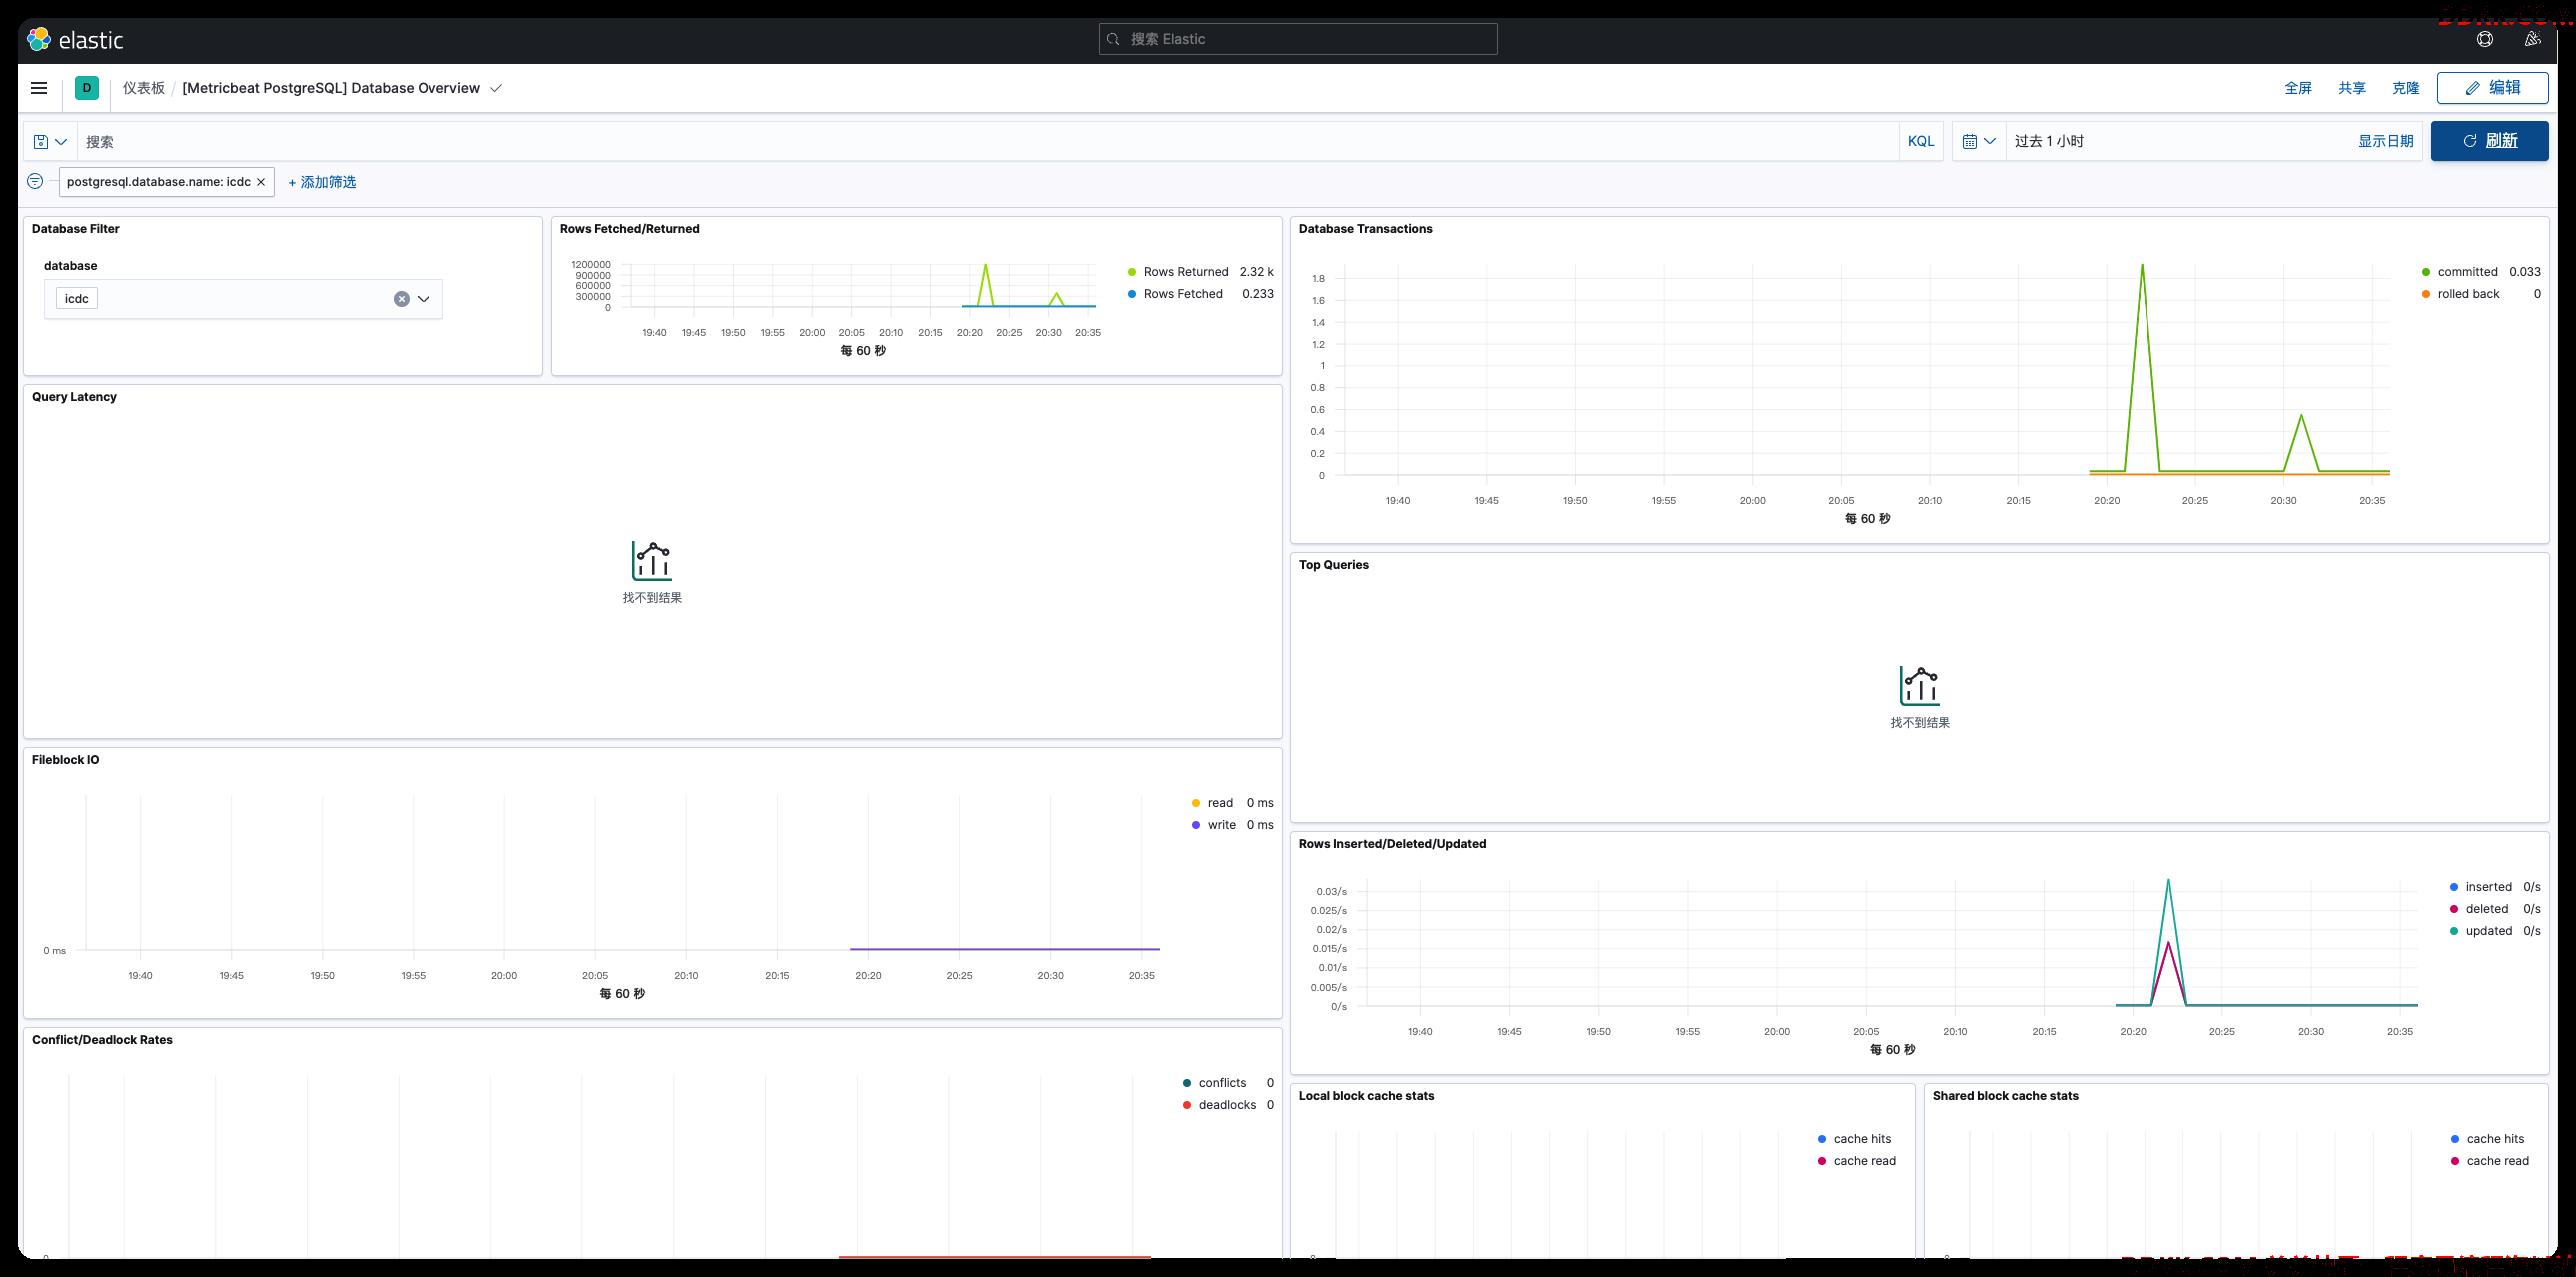Click the elastic logo
Image resolution: width=2576 pixels, height=1277 pixels.
[76, 39]
